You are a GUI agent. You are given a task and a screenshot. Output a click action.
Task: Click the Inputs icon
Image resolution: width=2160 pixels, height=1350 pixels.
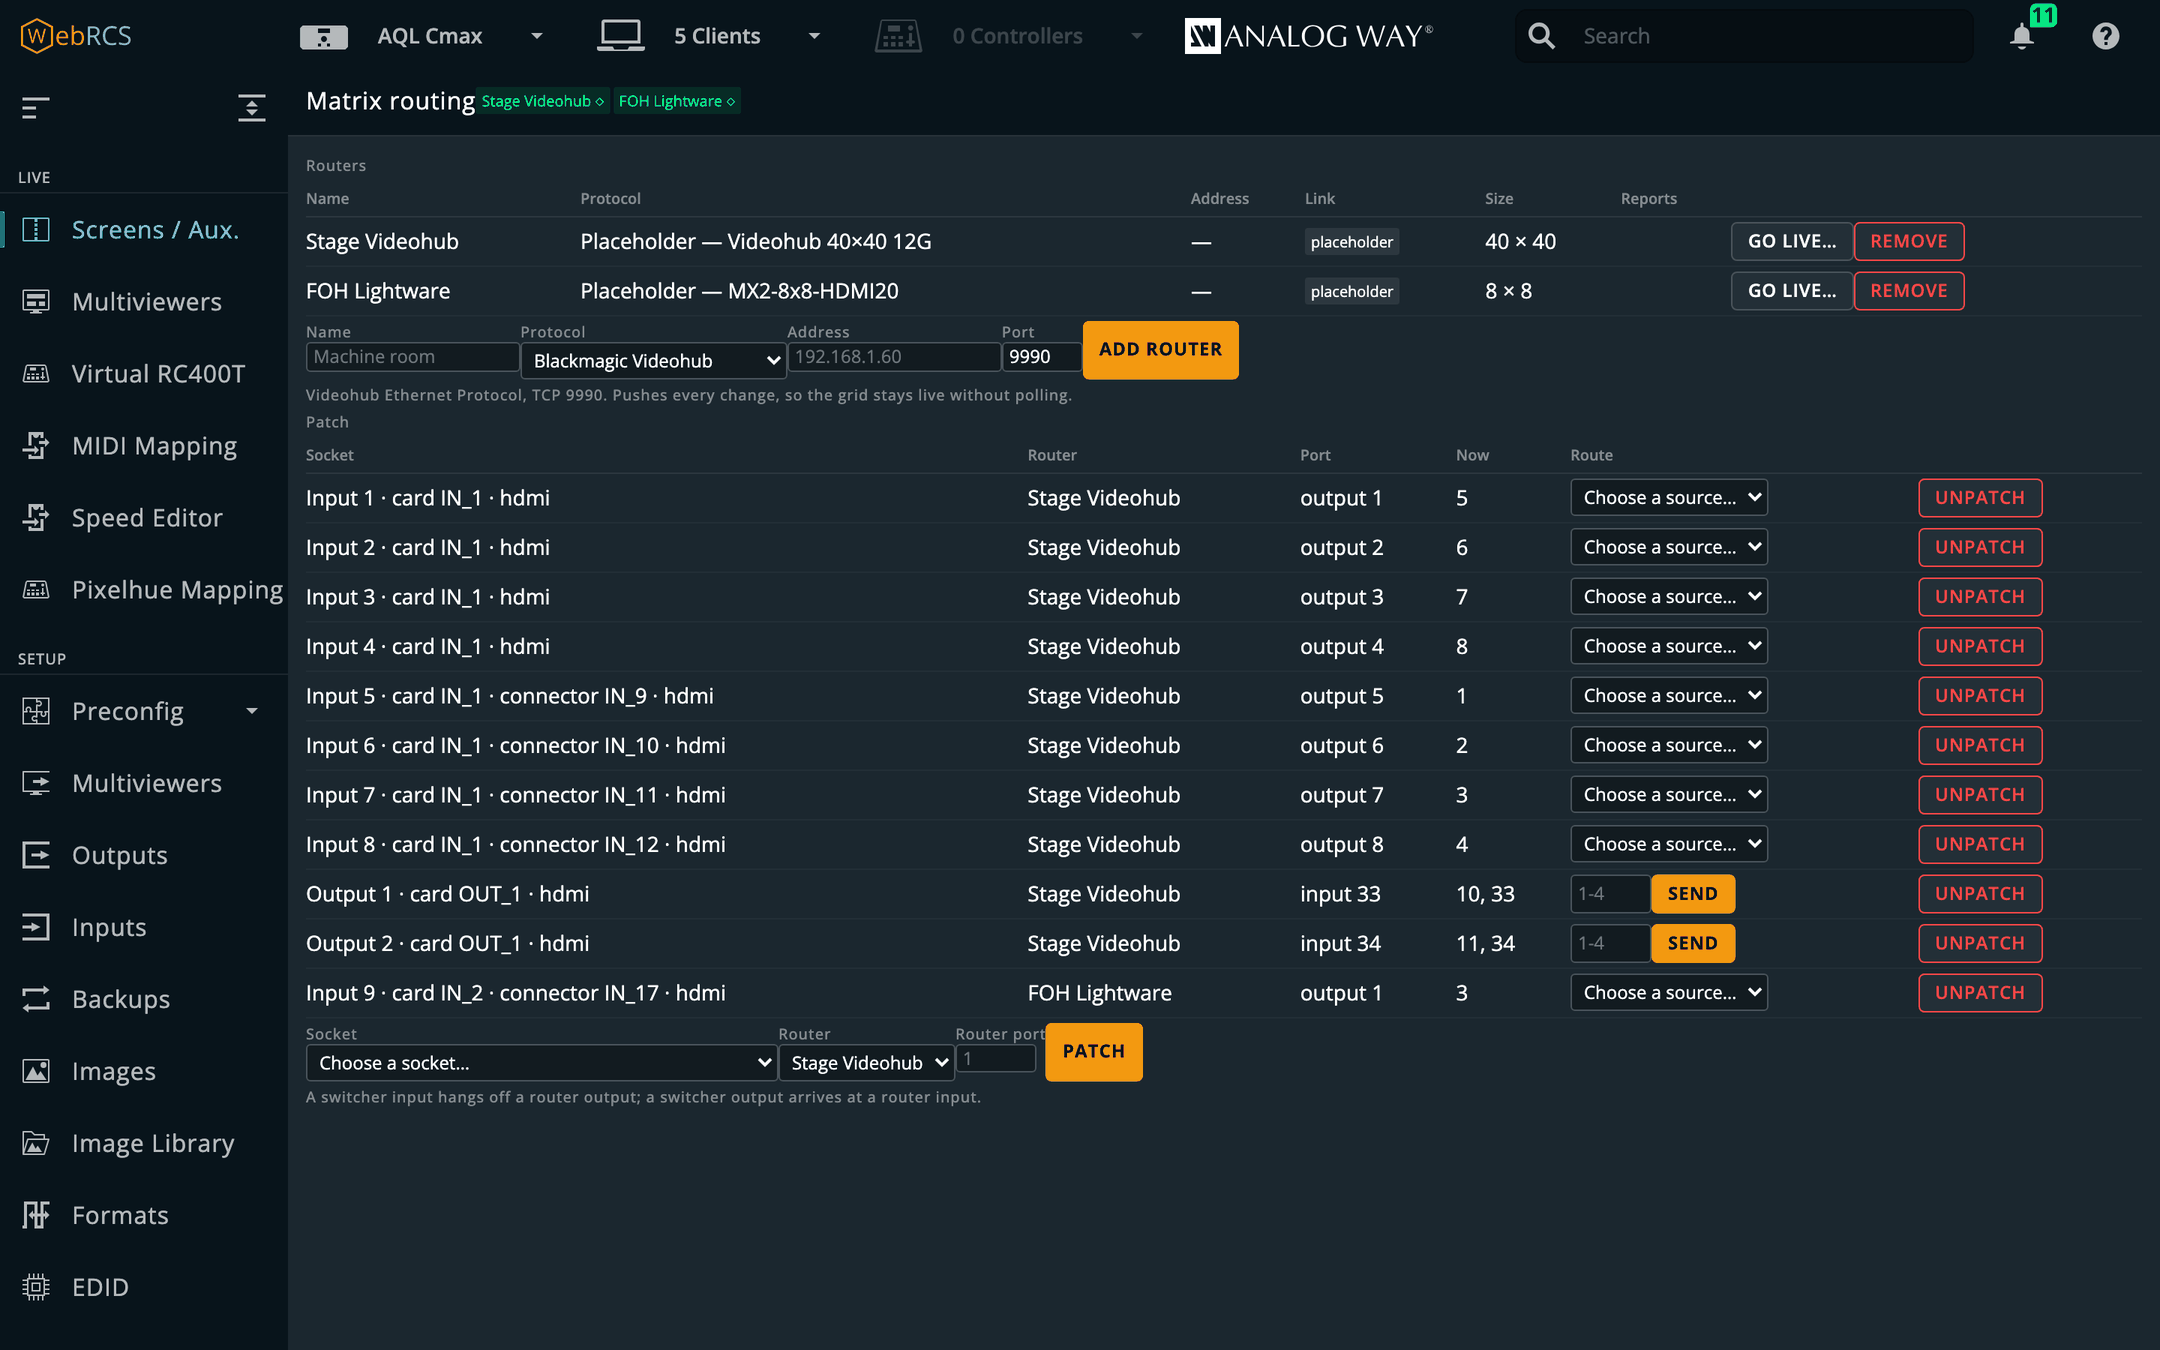click(36, 927)
